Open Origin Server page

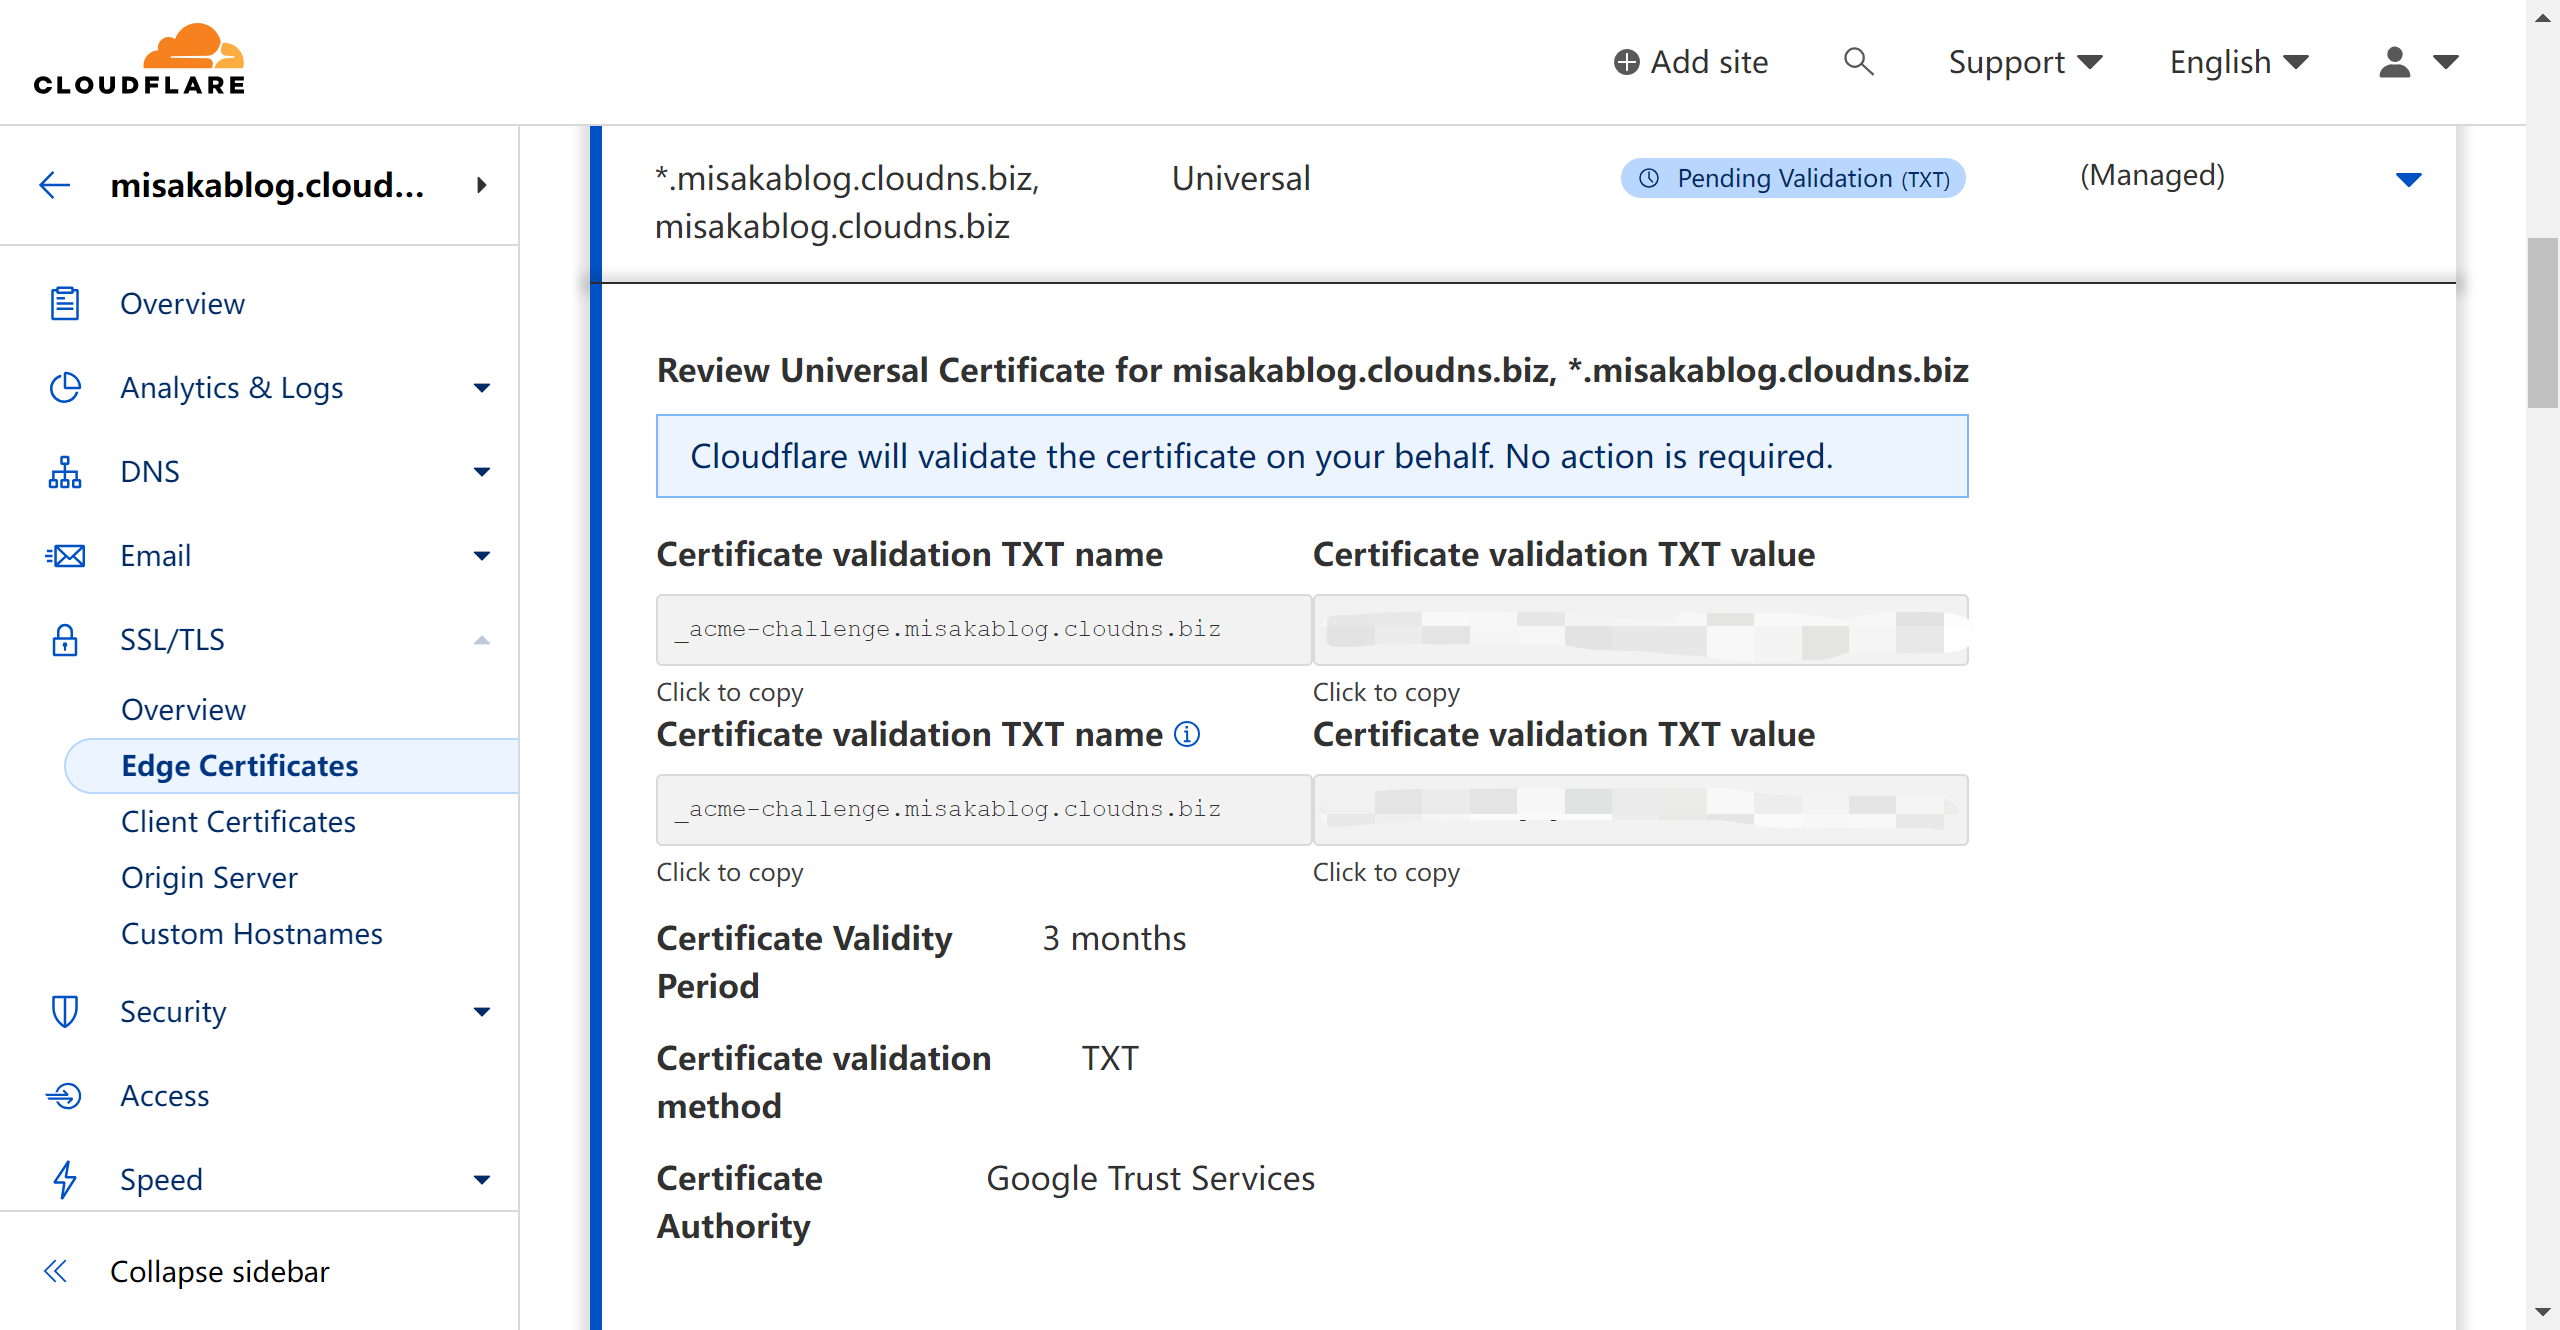[x=209, y=877]
